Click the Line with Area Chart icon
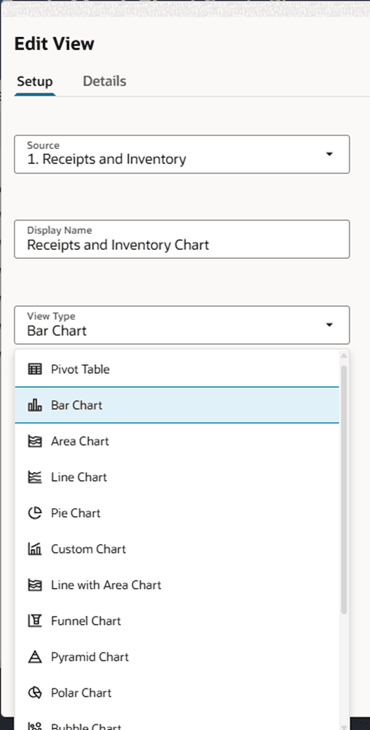This screenshot has height=730, width=370. 35,585
